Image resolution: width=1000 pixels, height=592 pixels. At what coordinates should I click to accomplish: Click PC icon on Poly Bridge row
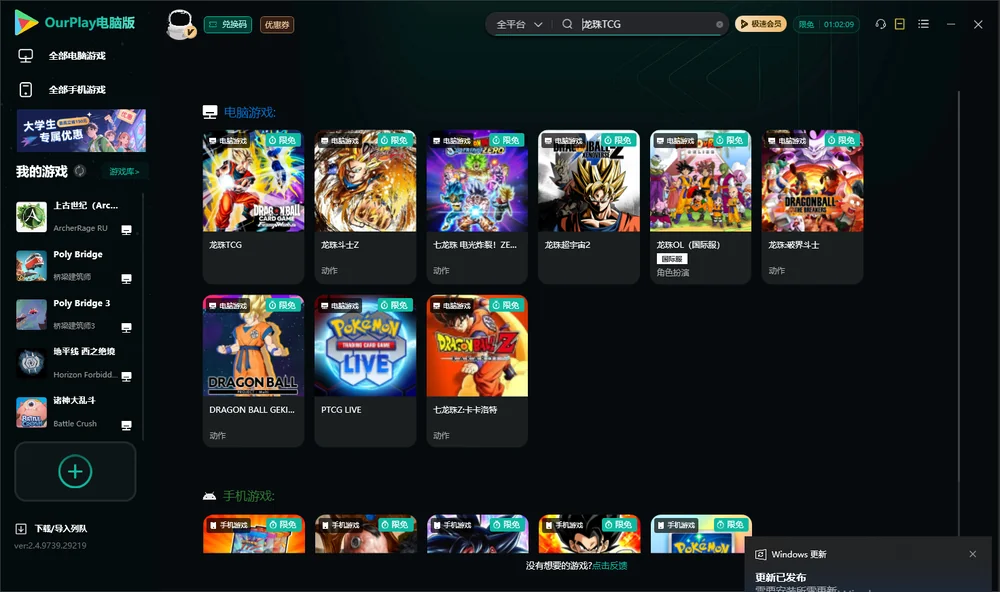[x=126, y=279]
